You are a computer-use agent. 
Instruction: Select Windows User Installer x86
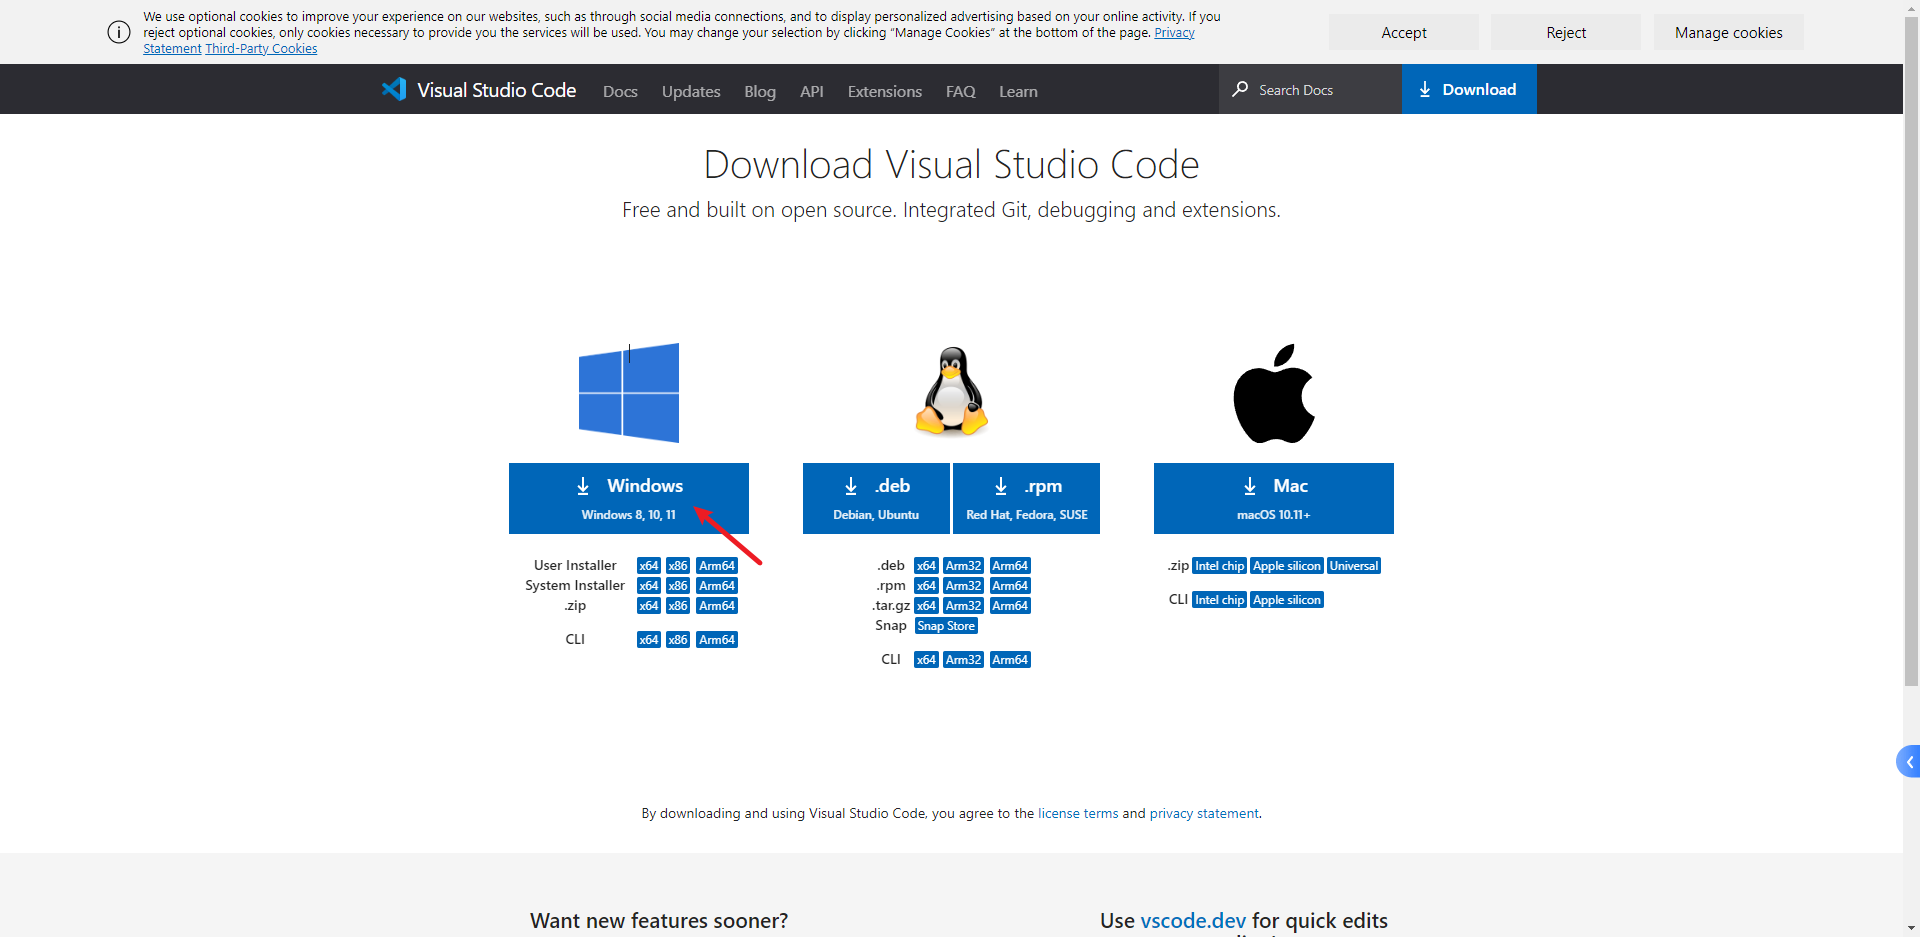tap(678, 566)
